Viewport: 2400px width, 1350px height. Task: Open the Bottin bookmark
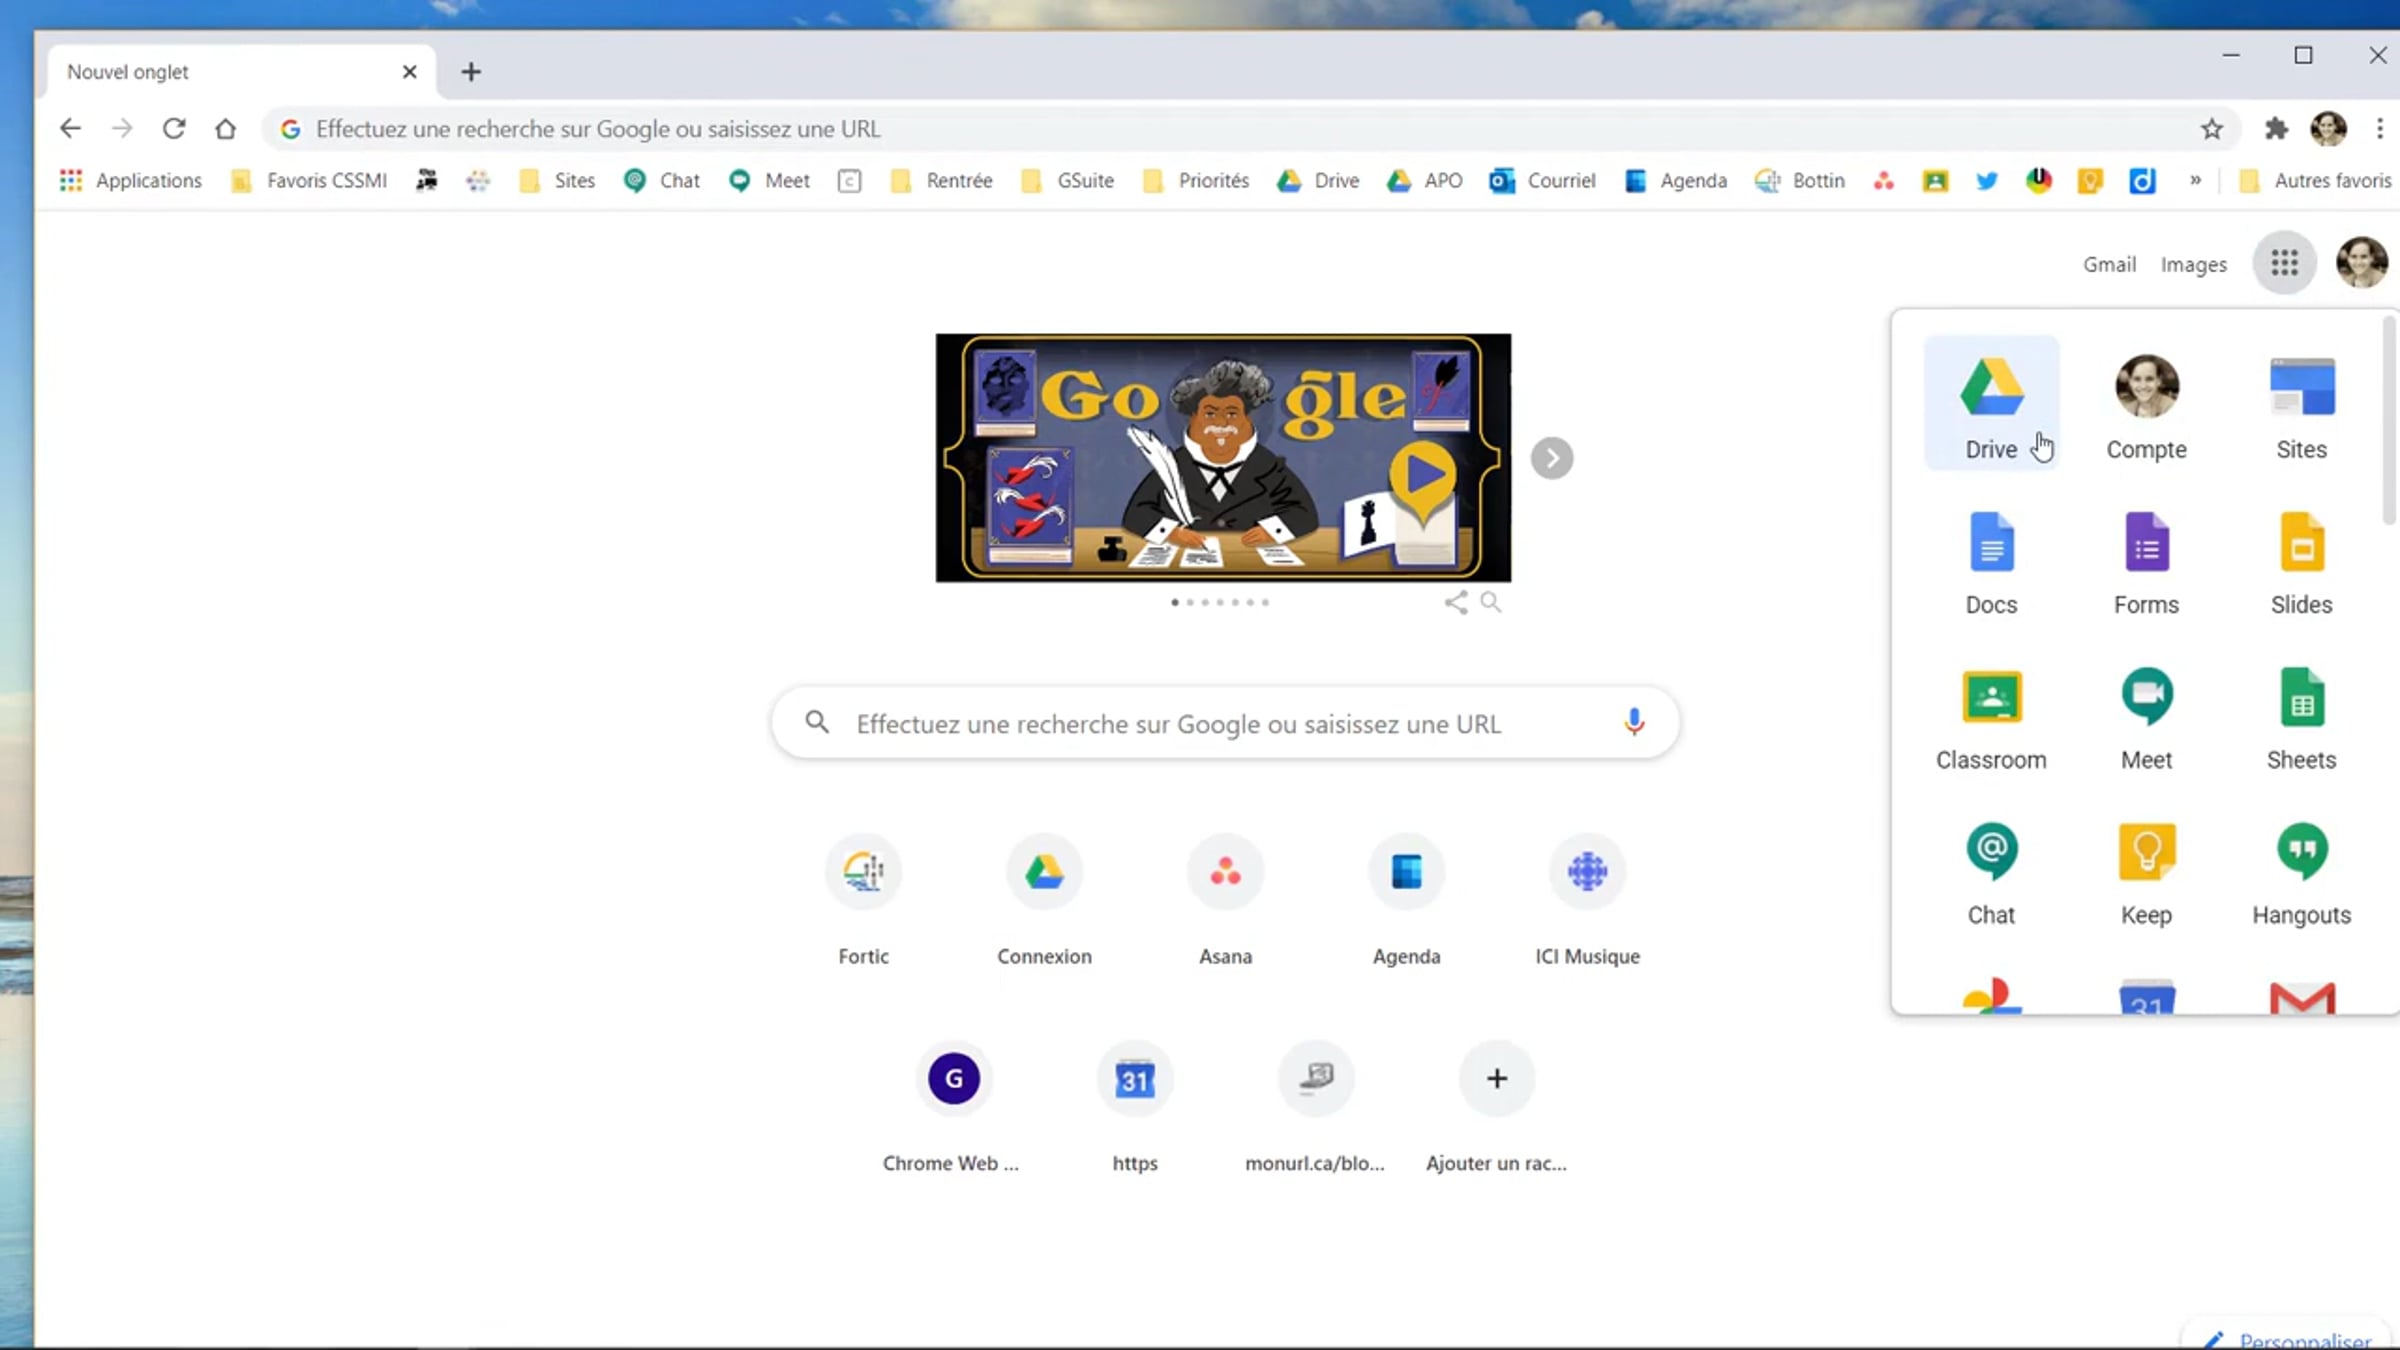pos(1800,181)
